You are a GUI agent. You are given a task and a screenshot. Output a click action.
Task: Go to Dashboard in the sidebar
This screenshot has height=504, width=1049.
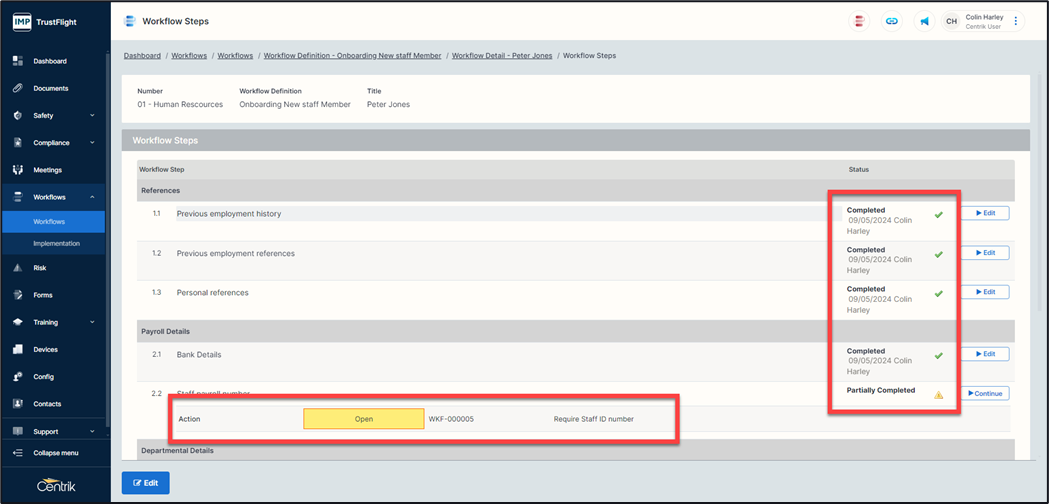click(x=50, y=61)
